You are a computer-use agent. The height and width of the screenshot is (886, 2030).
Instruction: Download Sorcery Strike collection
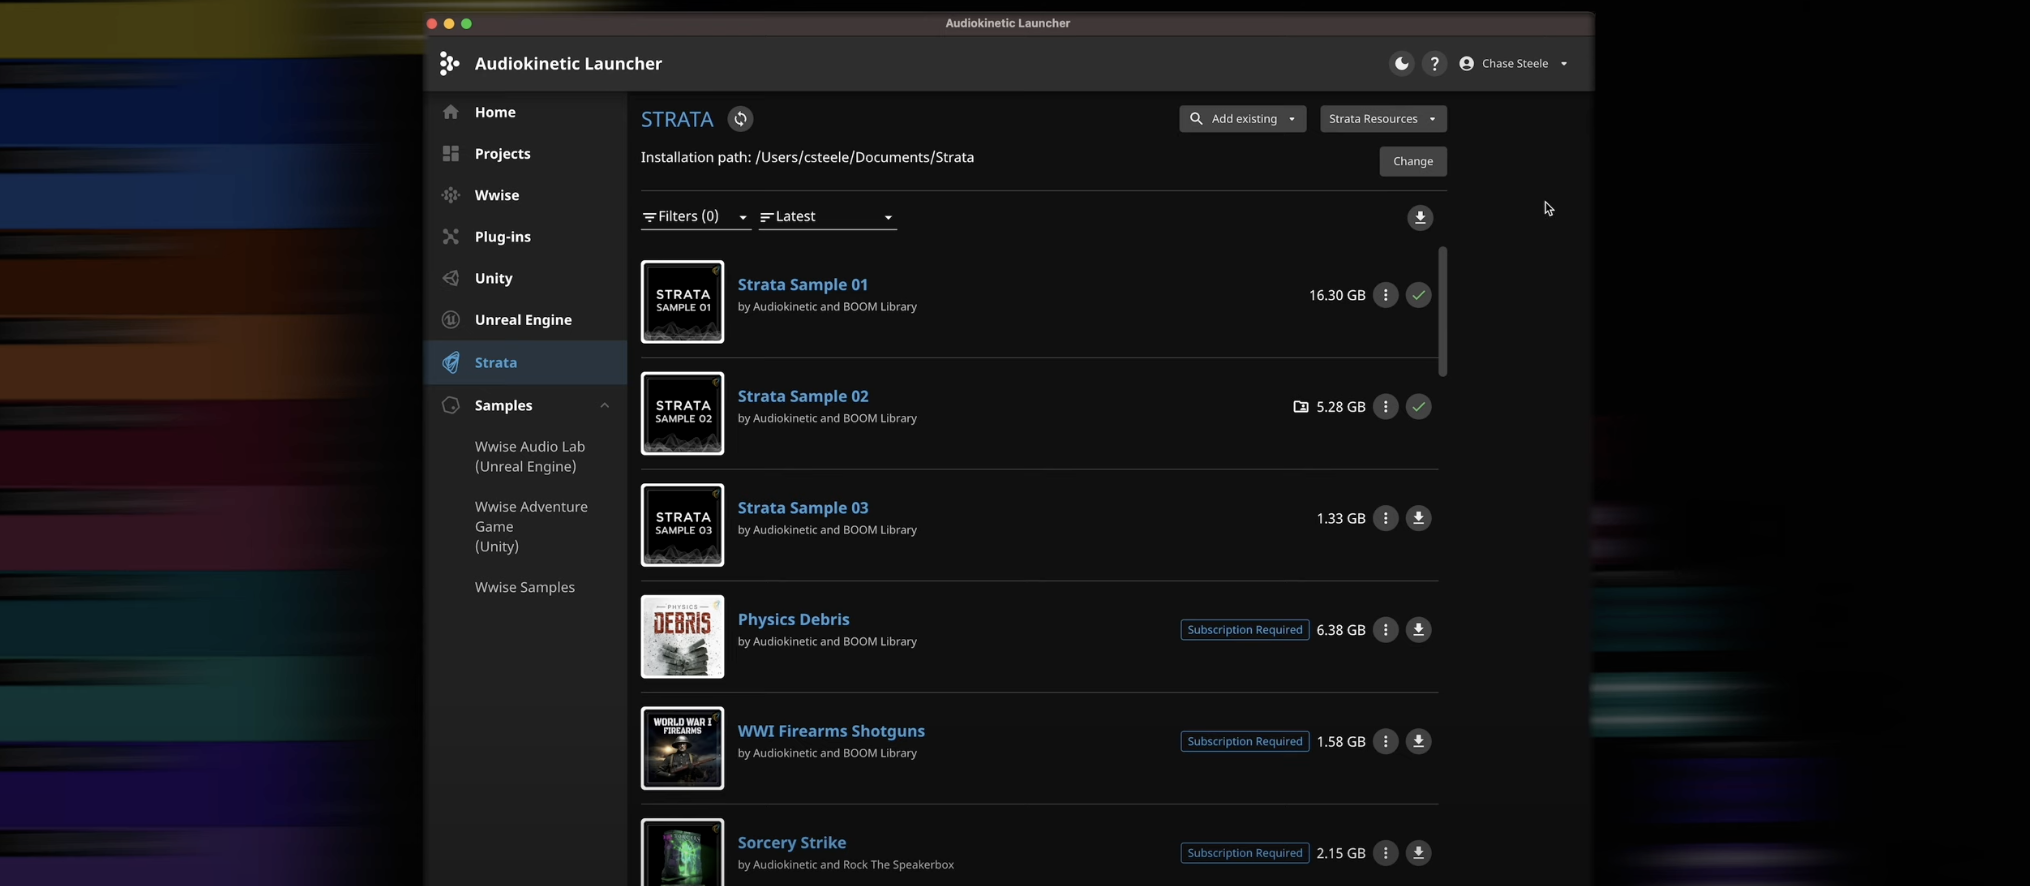(x=1418, y=853)
